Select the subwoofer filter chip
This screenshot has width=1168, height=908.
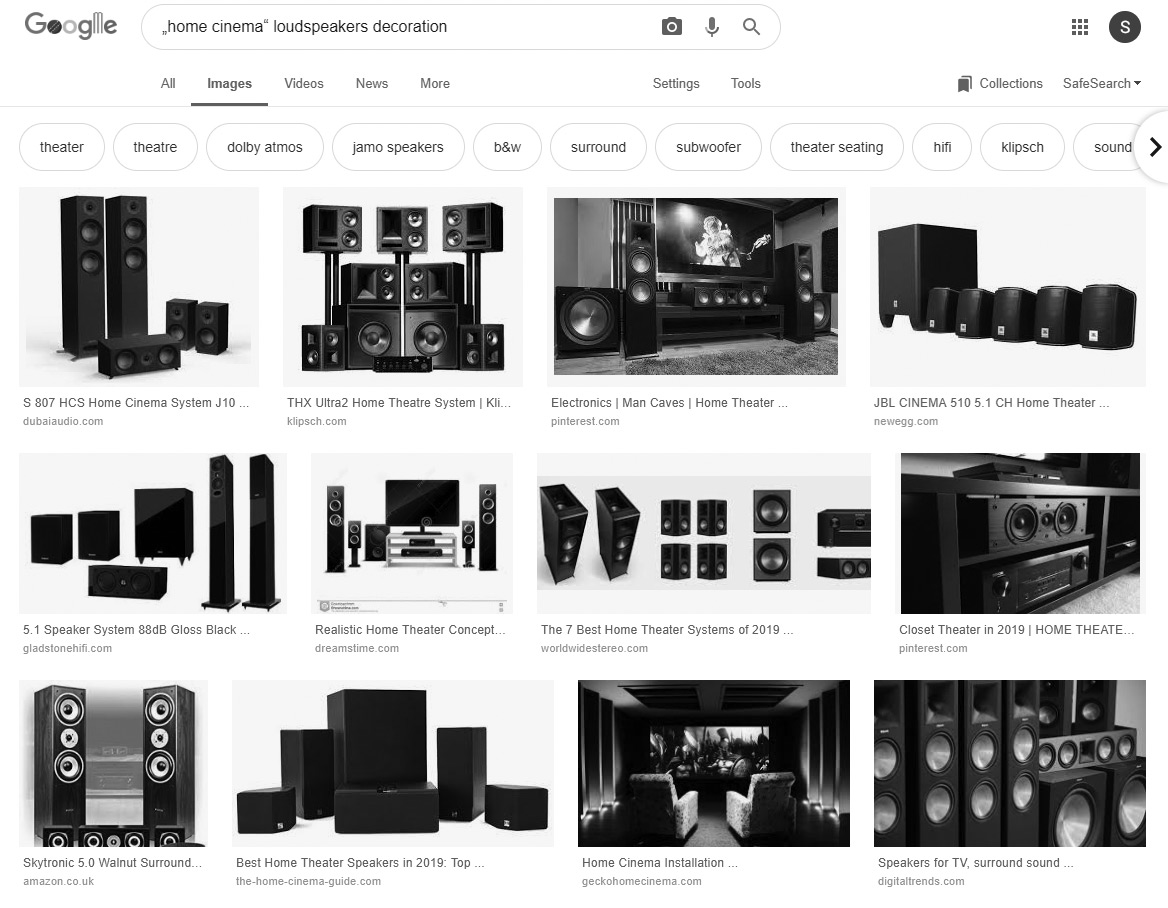coord(708,147)
